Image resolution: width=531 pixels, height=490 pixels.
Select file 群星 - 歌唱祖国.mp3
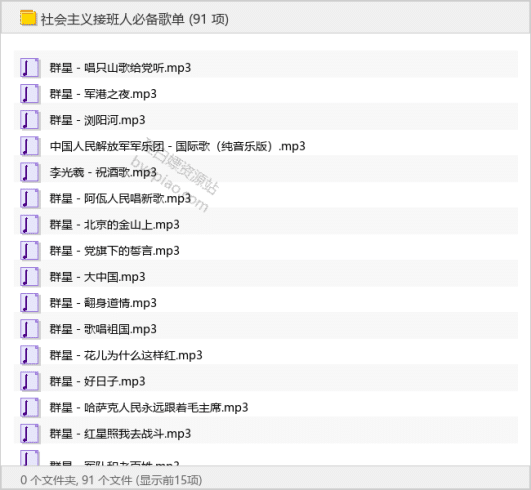click(x=266, y=329)
